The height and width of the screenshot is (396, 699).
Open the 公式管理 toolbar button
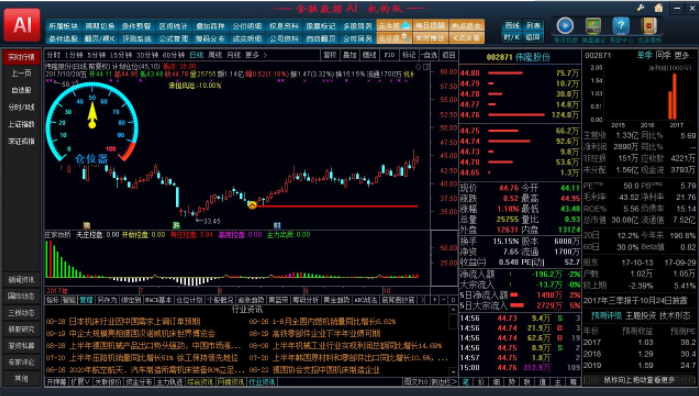coord(173,38)
